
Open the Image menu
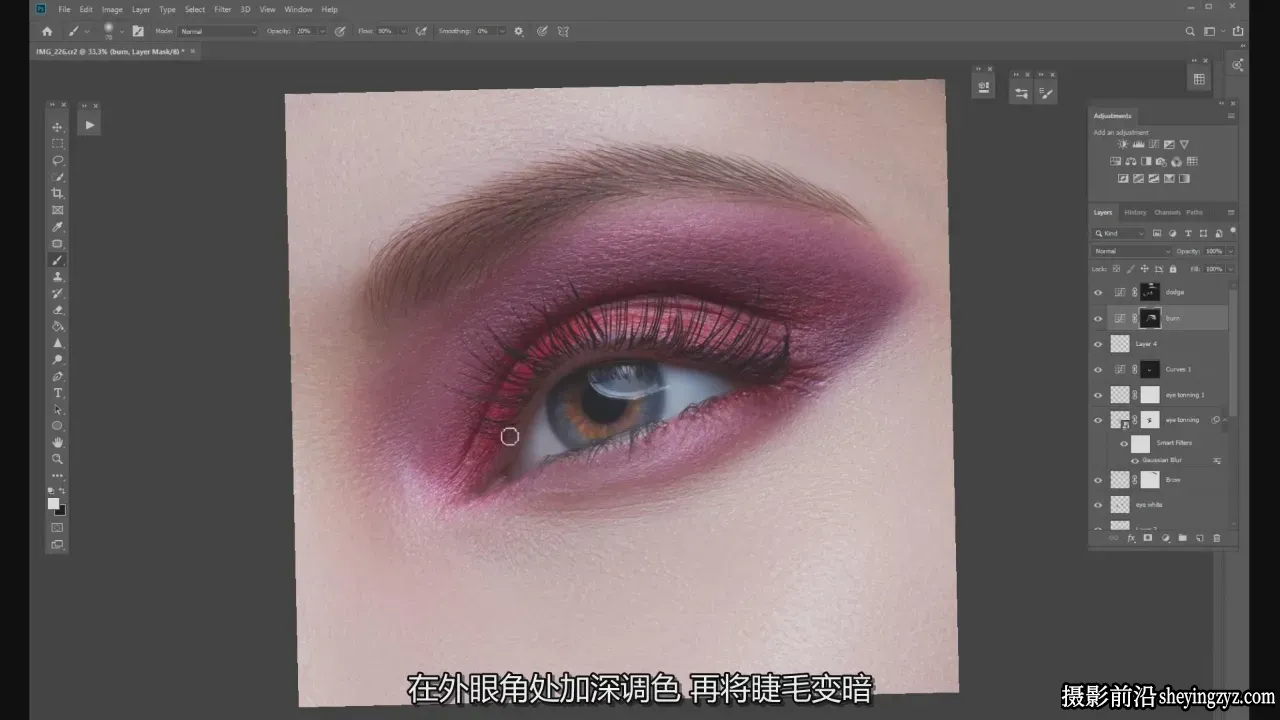click(x=112, y=9)
